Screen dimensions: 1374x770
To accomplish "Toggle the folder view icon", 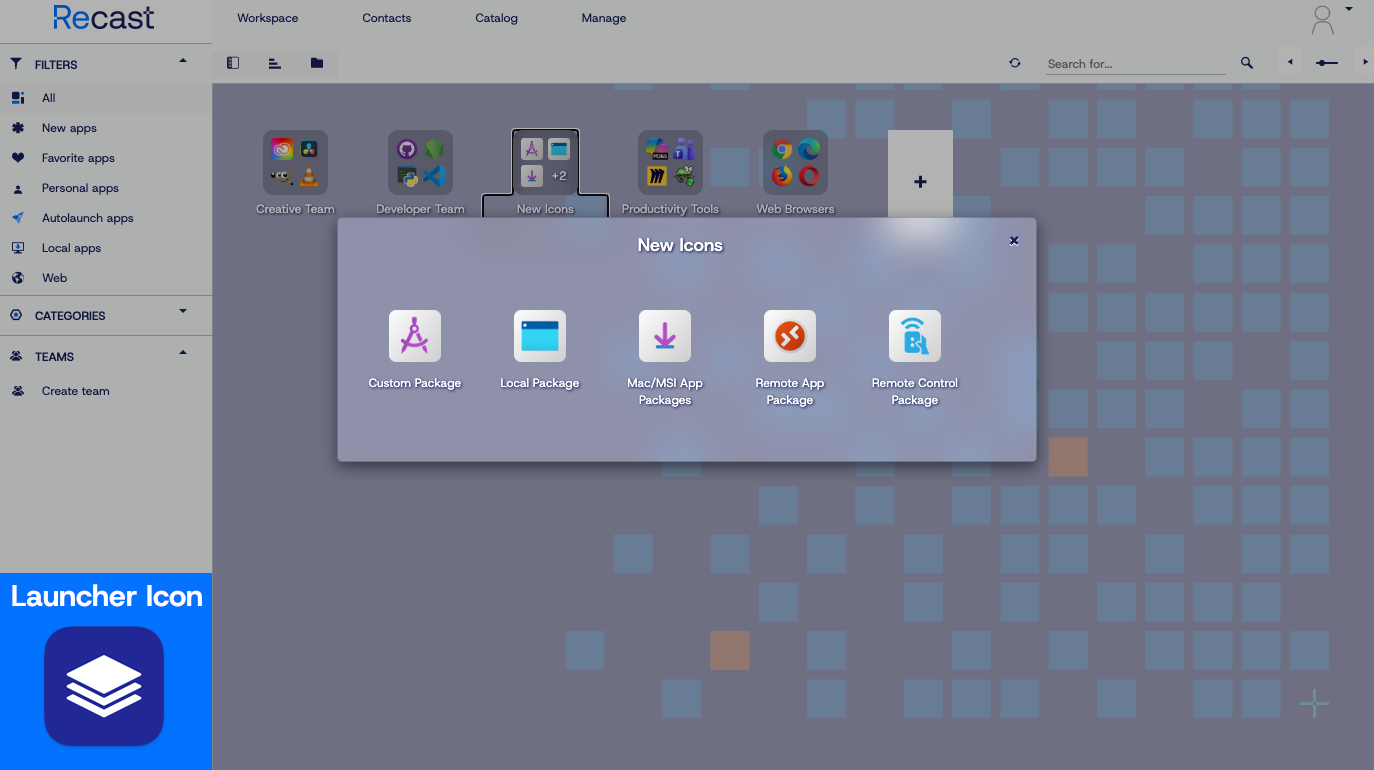I will click(317, 63).
